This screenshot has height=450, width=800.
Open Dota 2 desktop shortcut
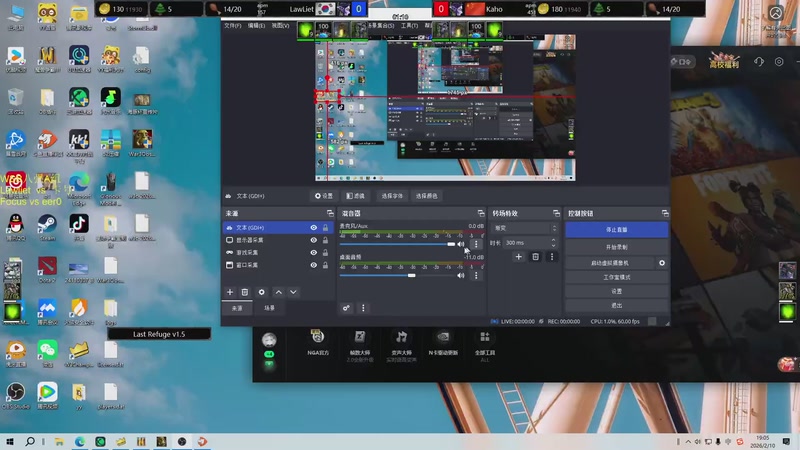(47, 270)
